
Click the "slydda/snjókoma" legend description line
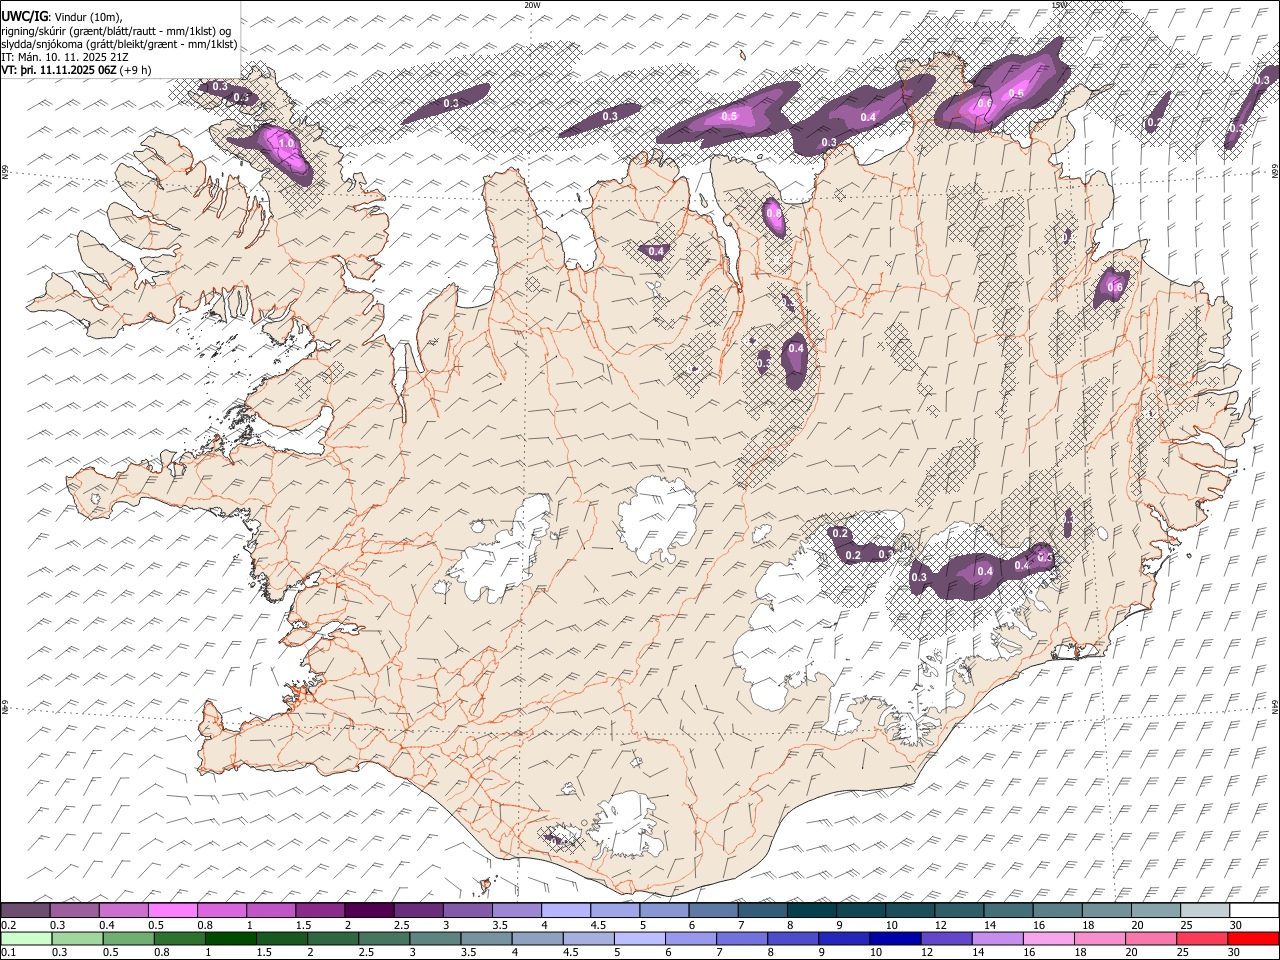(120, 43)
